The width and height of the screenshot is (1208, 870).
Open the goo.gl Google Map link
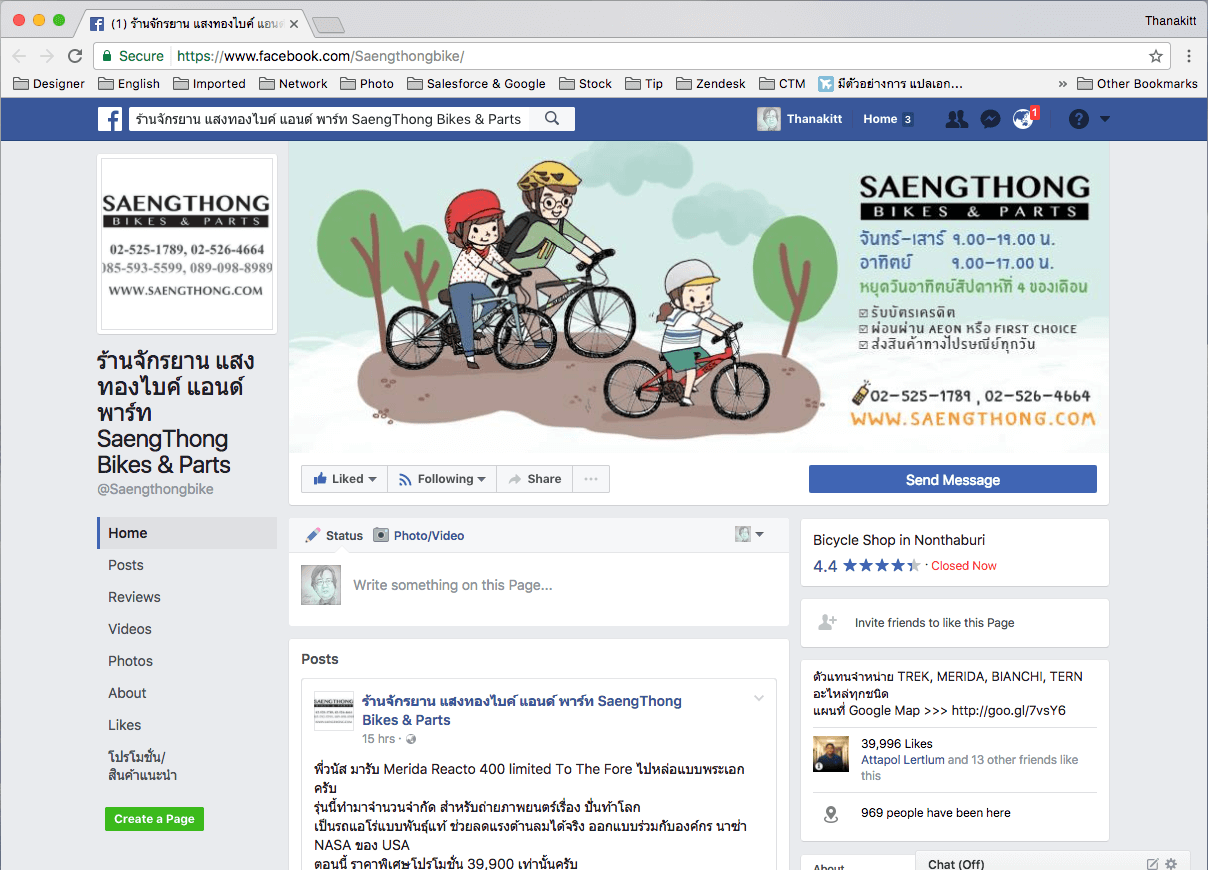pyautogui.click(x=1008, y=710)
